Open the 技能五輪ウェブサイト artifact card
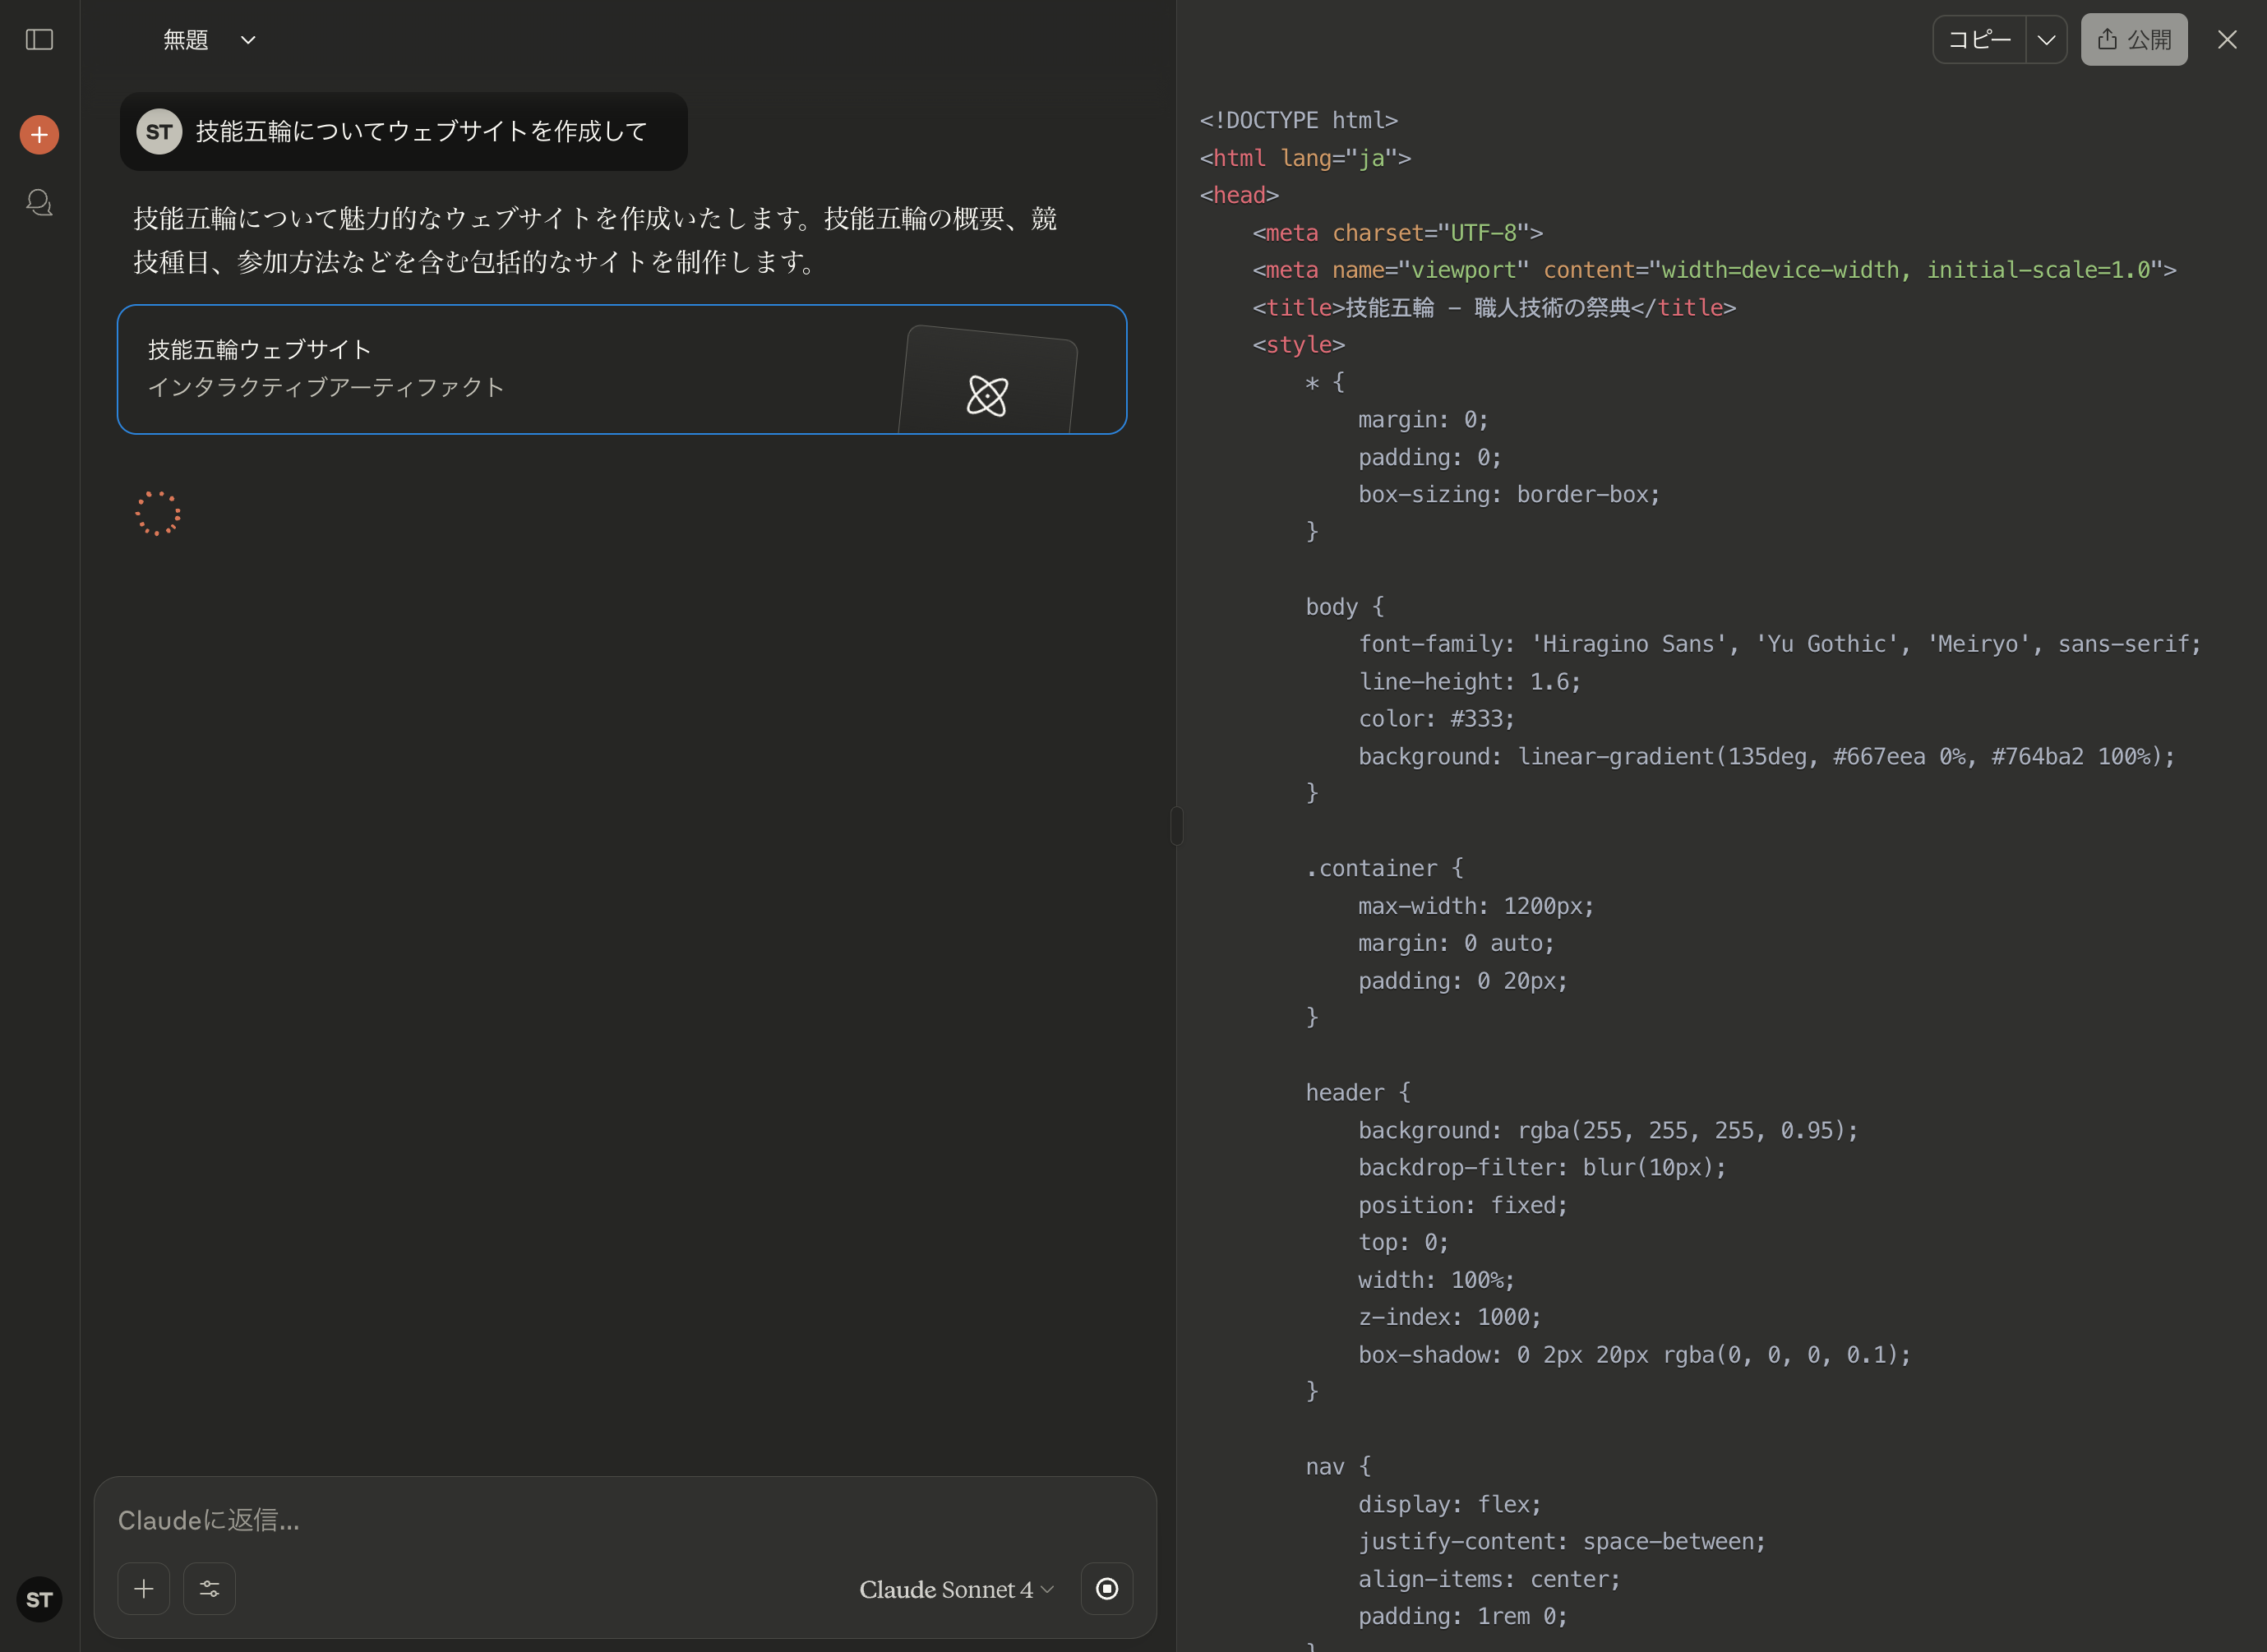Viewport: 2267px width, 1652px height. (622, 369)
